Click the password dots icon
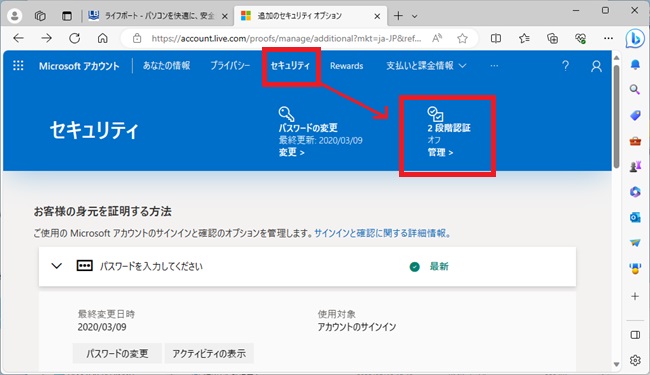The width and height of the screenshot is (650, 375). (x=85, y=266)
